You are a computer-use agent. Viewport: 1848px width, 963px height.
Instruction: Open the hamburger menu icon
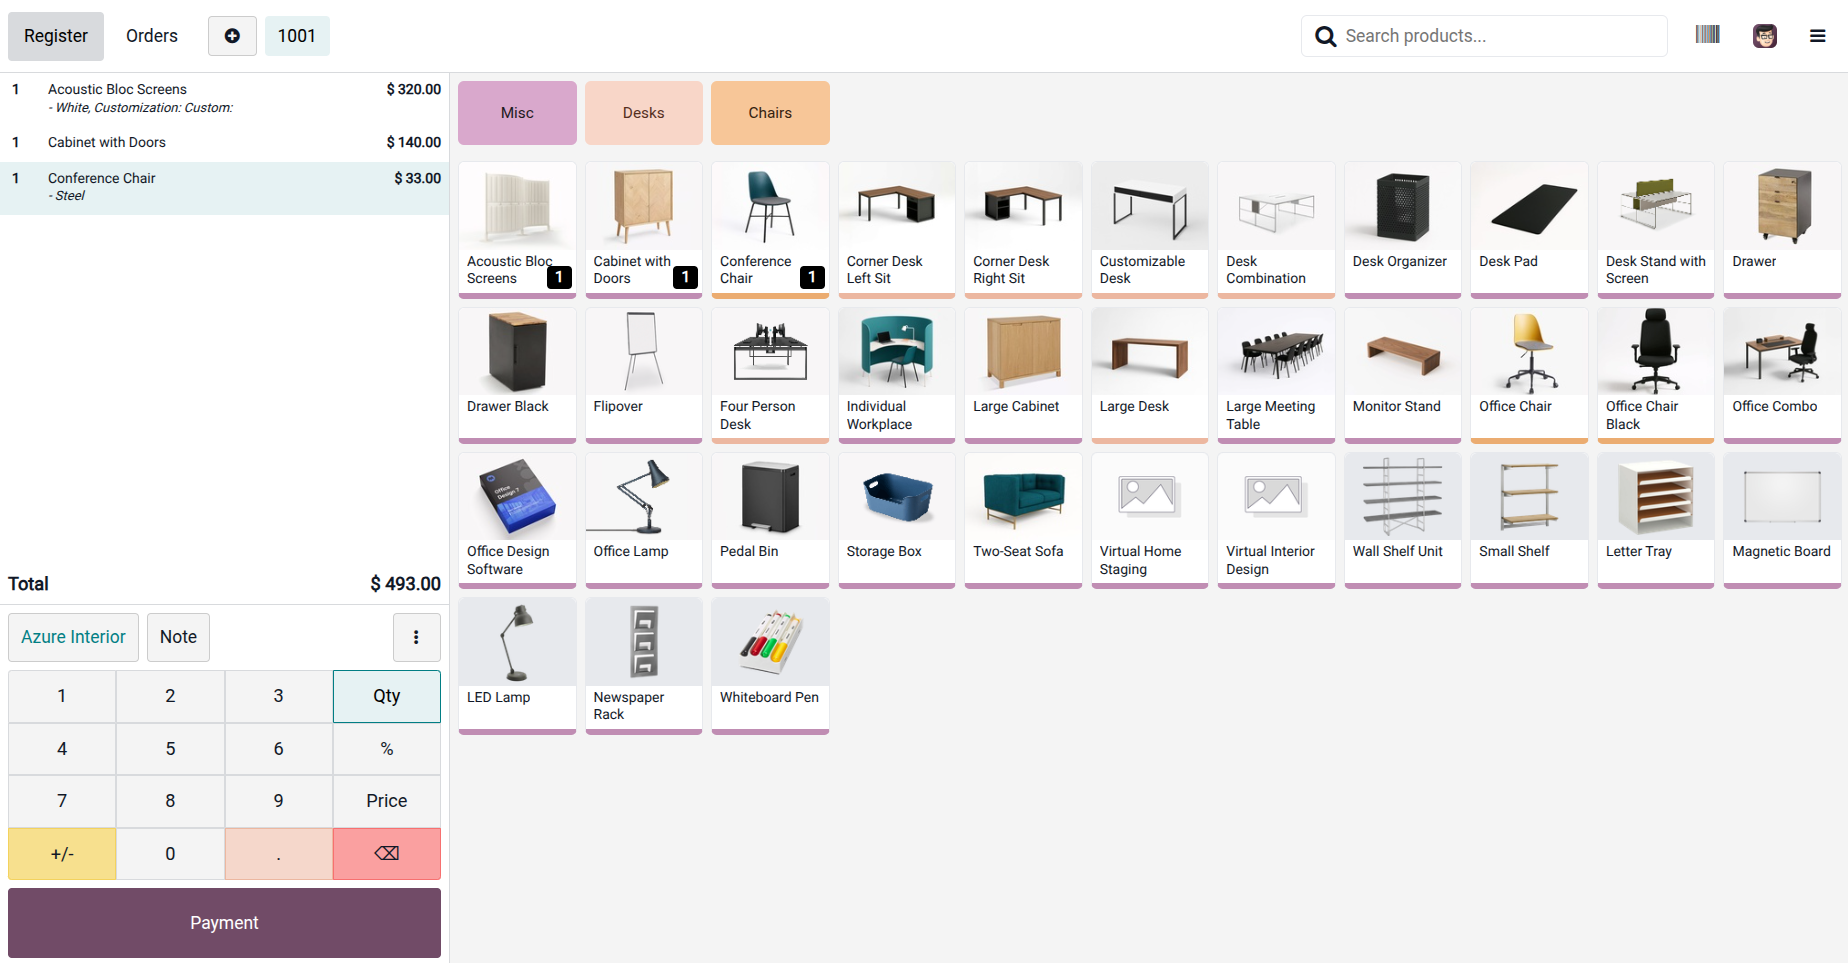[1818, 36]
